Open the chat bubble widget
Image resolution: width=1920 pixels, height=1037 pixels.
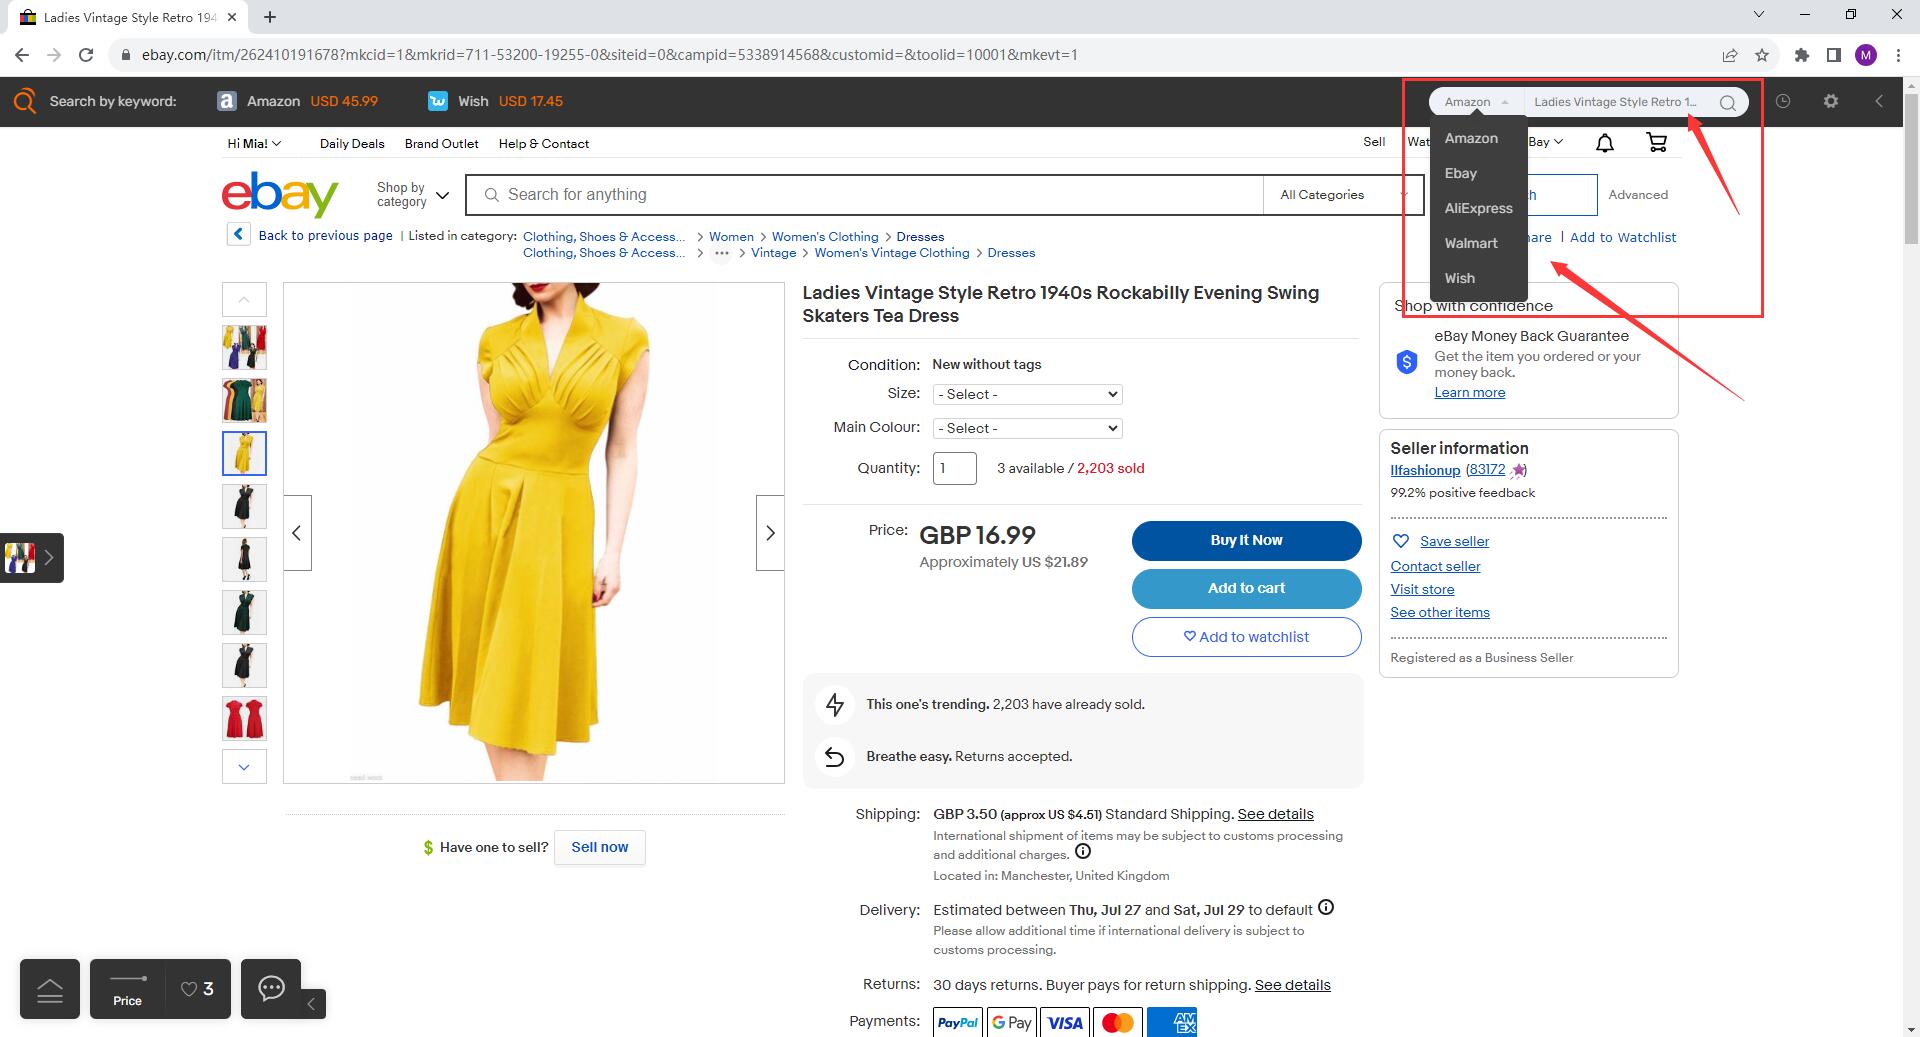271,989
